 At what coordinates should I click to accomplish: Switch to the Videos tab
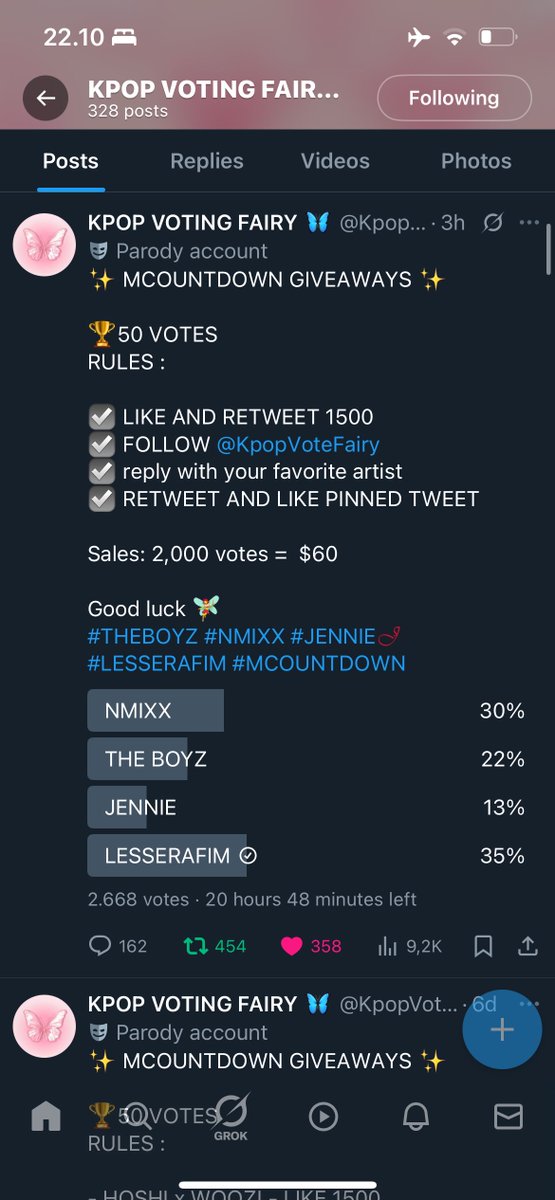pos(335,161)
